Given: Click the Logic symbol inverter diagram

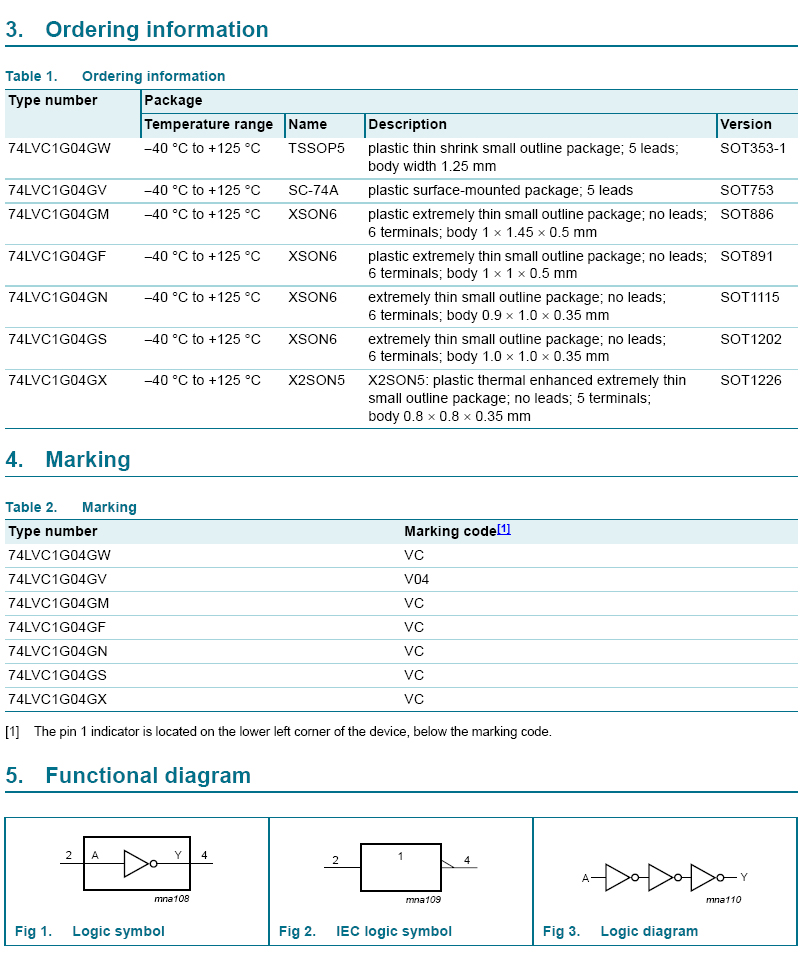Looking at the screenshot, I should click(x=137, y=863).
